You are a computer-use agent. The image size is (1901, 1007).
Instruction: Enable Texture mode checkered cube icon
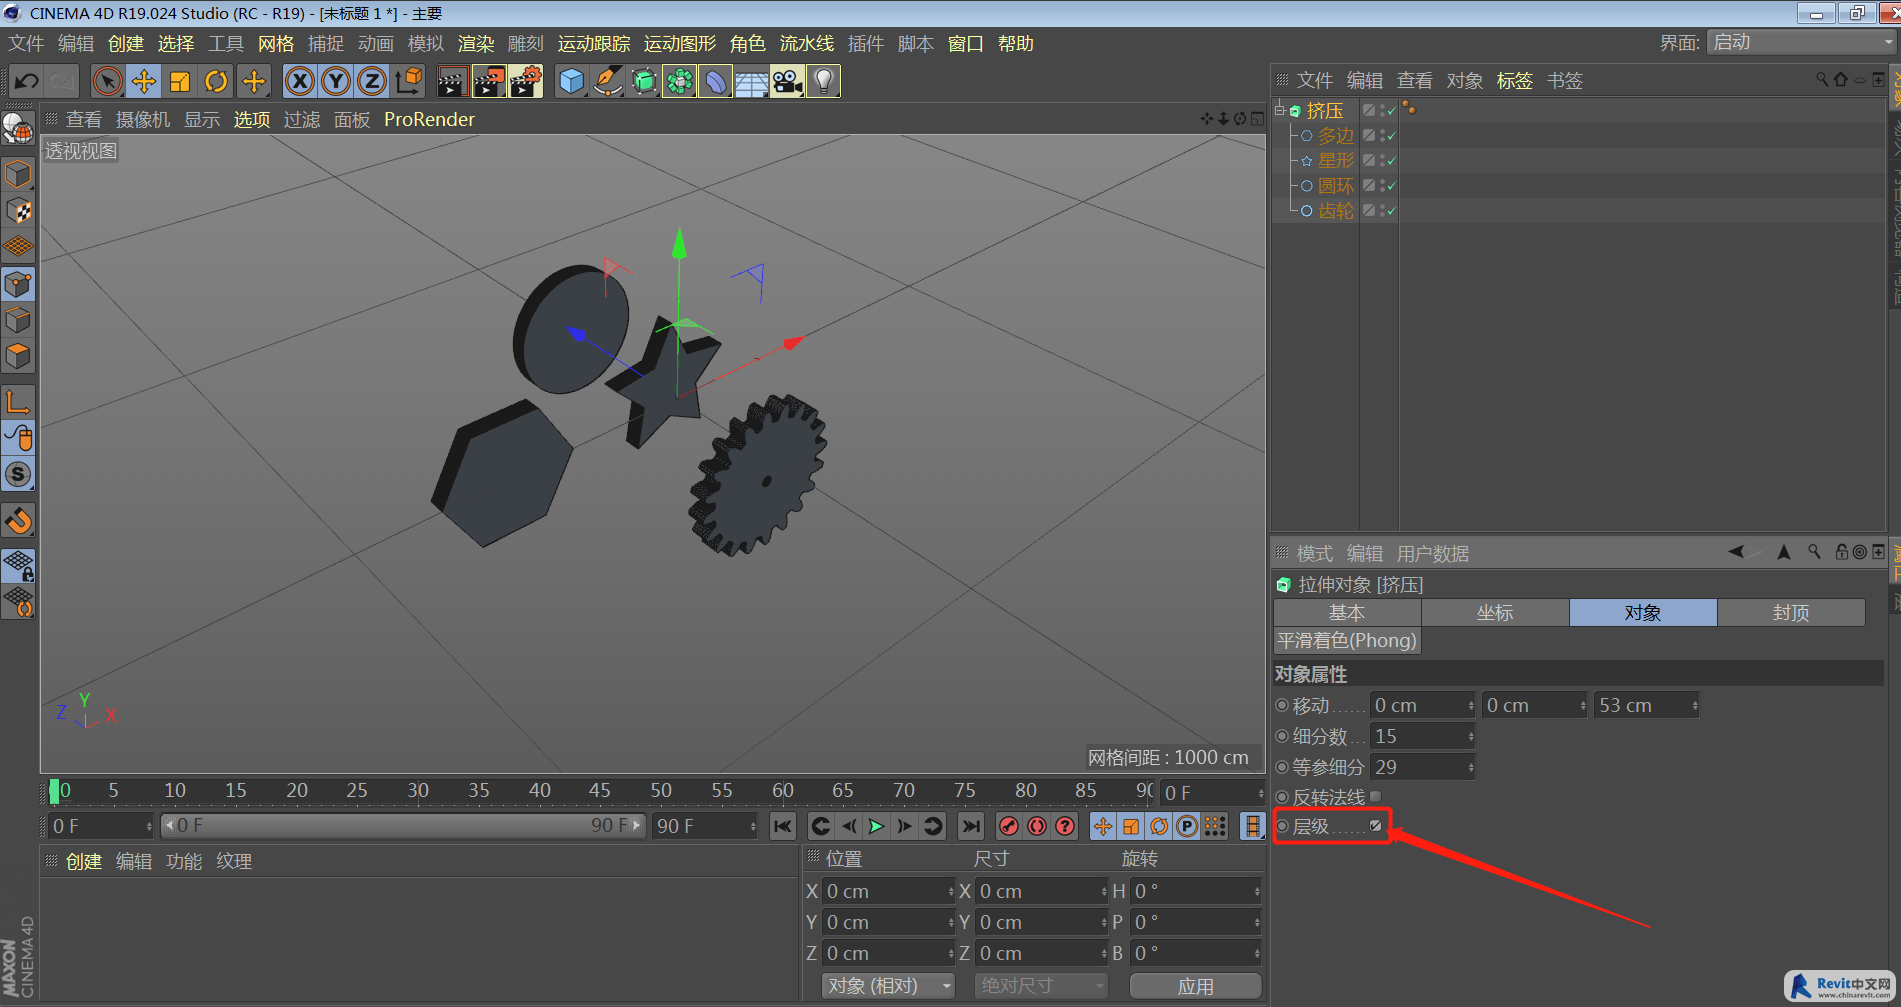coord(18,211)
